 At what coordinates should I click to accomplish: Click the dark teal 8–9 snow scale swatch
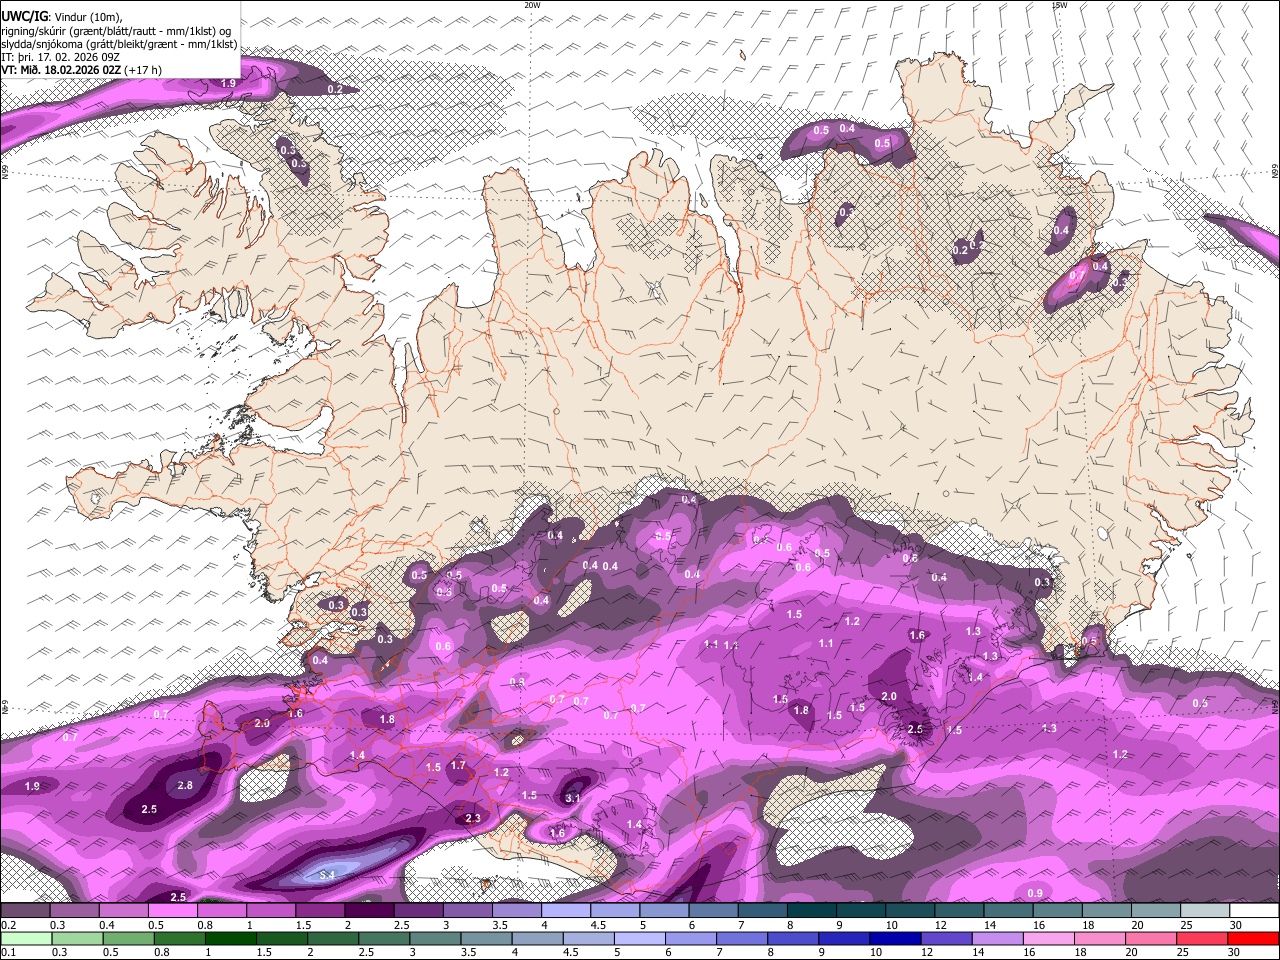[x=811, y=911]
